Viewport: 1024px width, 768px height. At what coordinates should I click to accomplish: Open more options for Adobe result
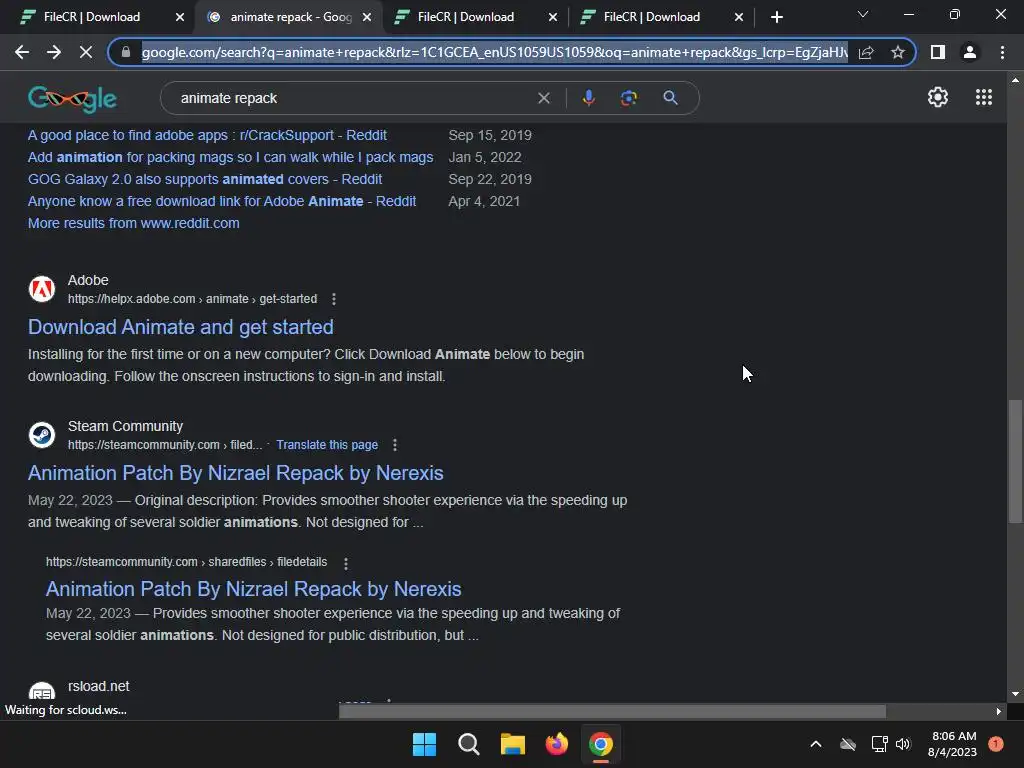click(334, 299)
